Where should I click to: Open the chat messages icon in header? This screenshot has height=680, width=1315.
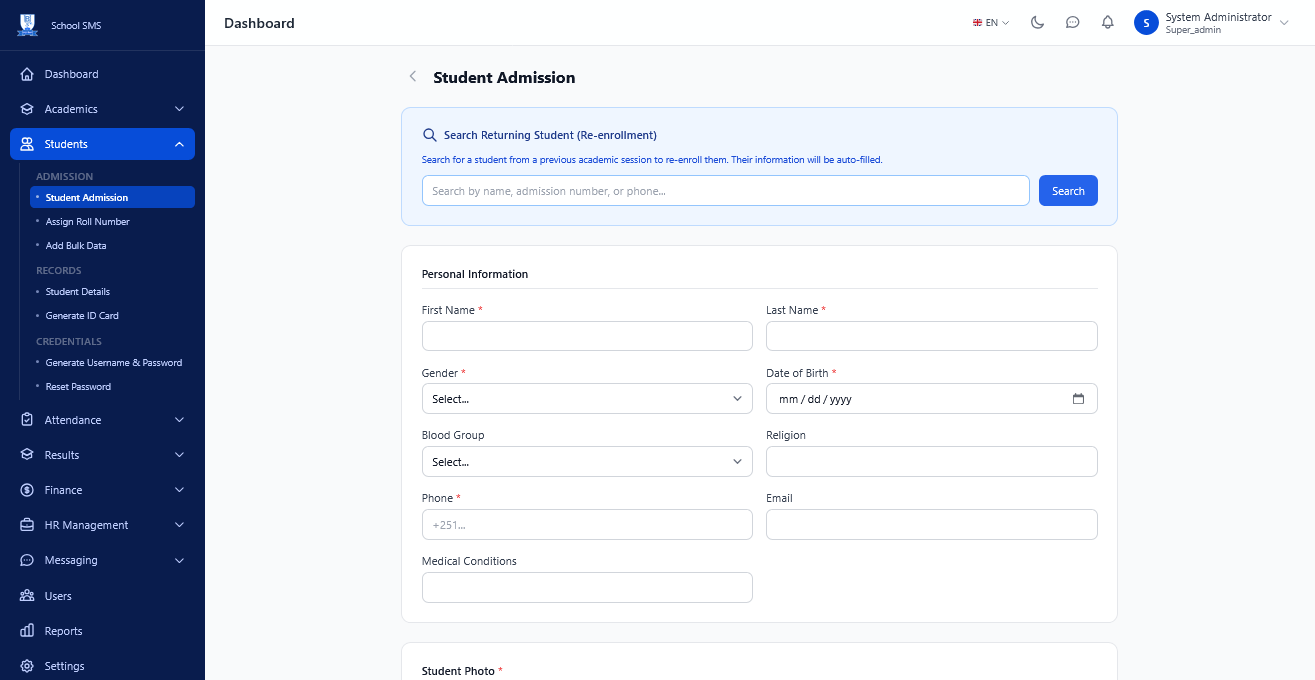[x=1072, y=22]
